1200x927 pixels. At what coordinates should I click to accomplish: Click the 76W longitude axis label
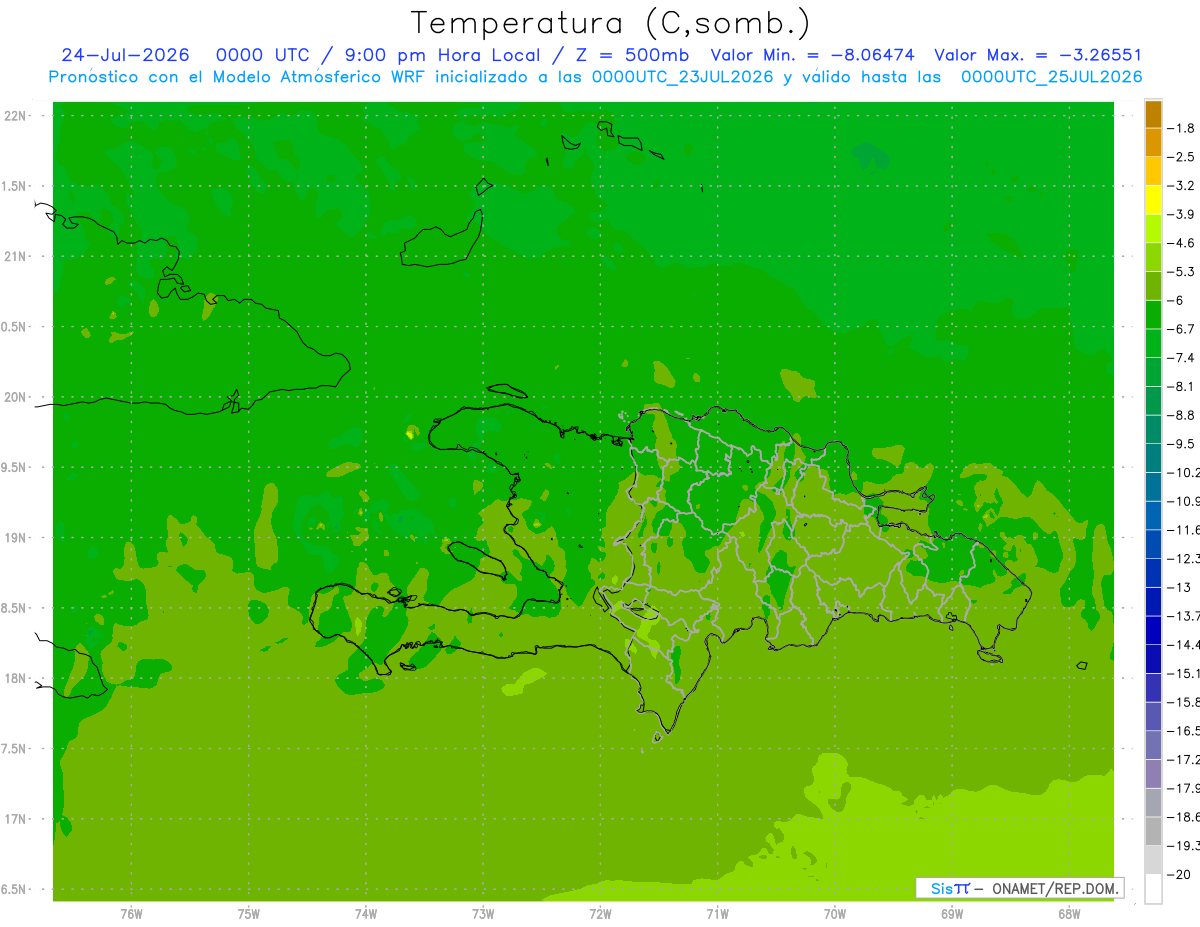click(131, 914)
